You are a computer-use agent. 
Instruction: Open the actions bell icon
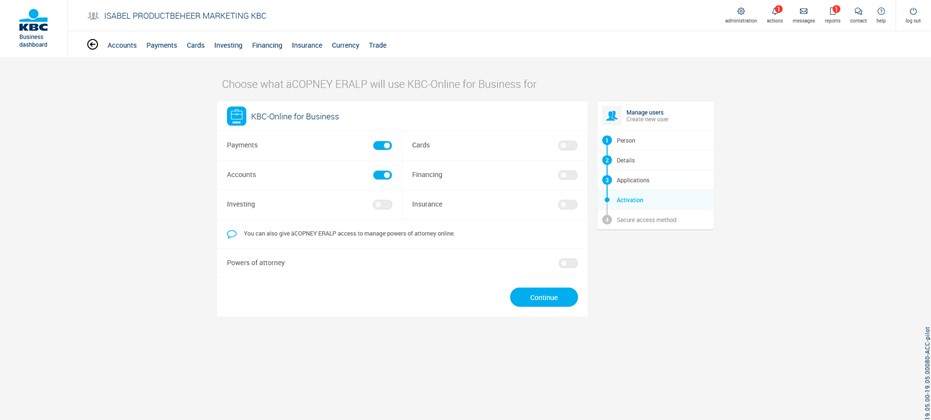775,11
